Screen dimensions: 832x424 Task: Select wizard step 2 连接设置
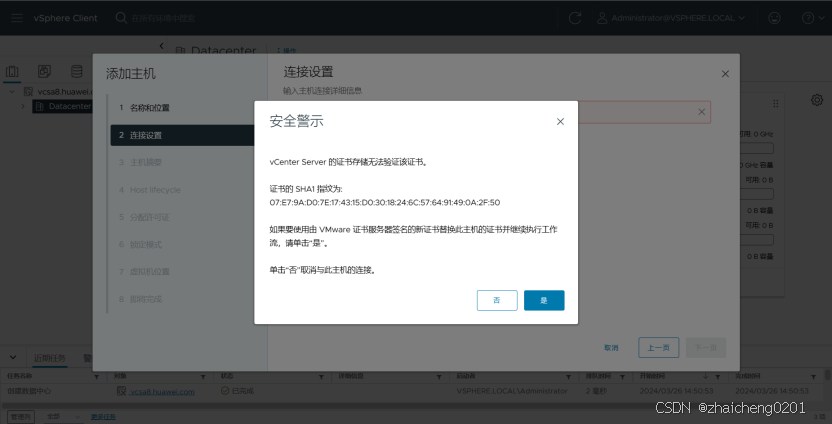[x=182, y=135]
